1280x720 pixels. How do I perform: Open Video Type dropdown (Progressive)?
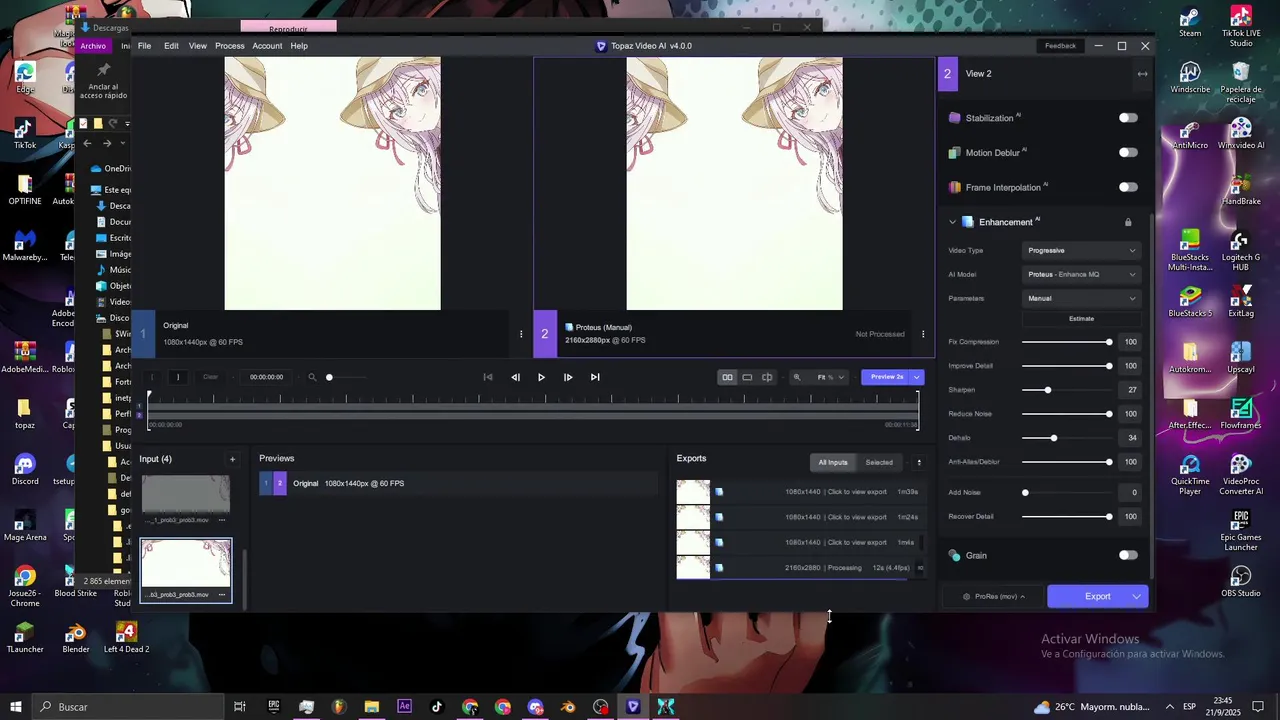(x=1082, y=250)
